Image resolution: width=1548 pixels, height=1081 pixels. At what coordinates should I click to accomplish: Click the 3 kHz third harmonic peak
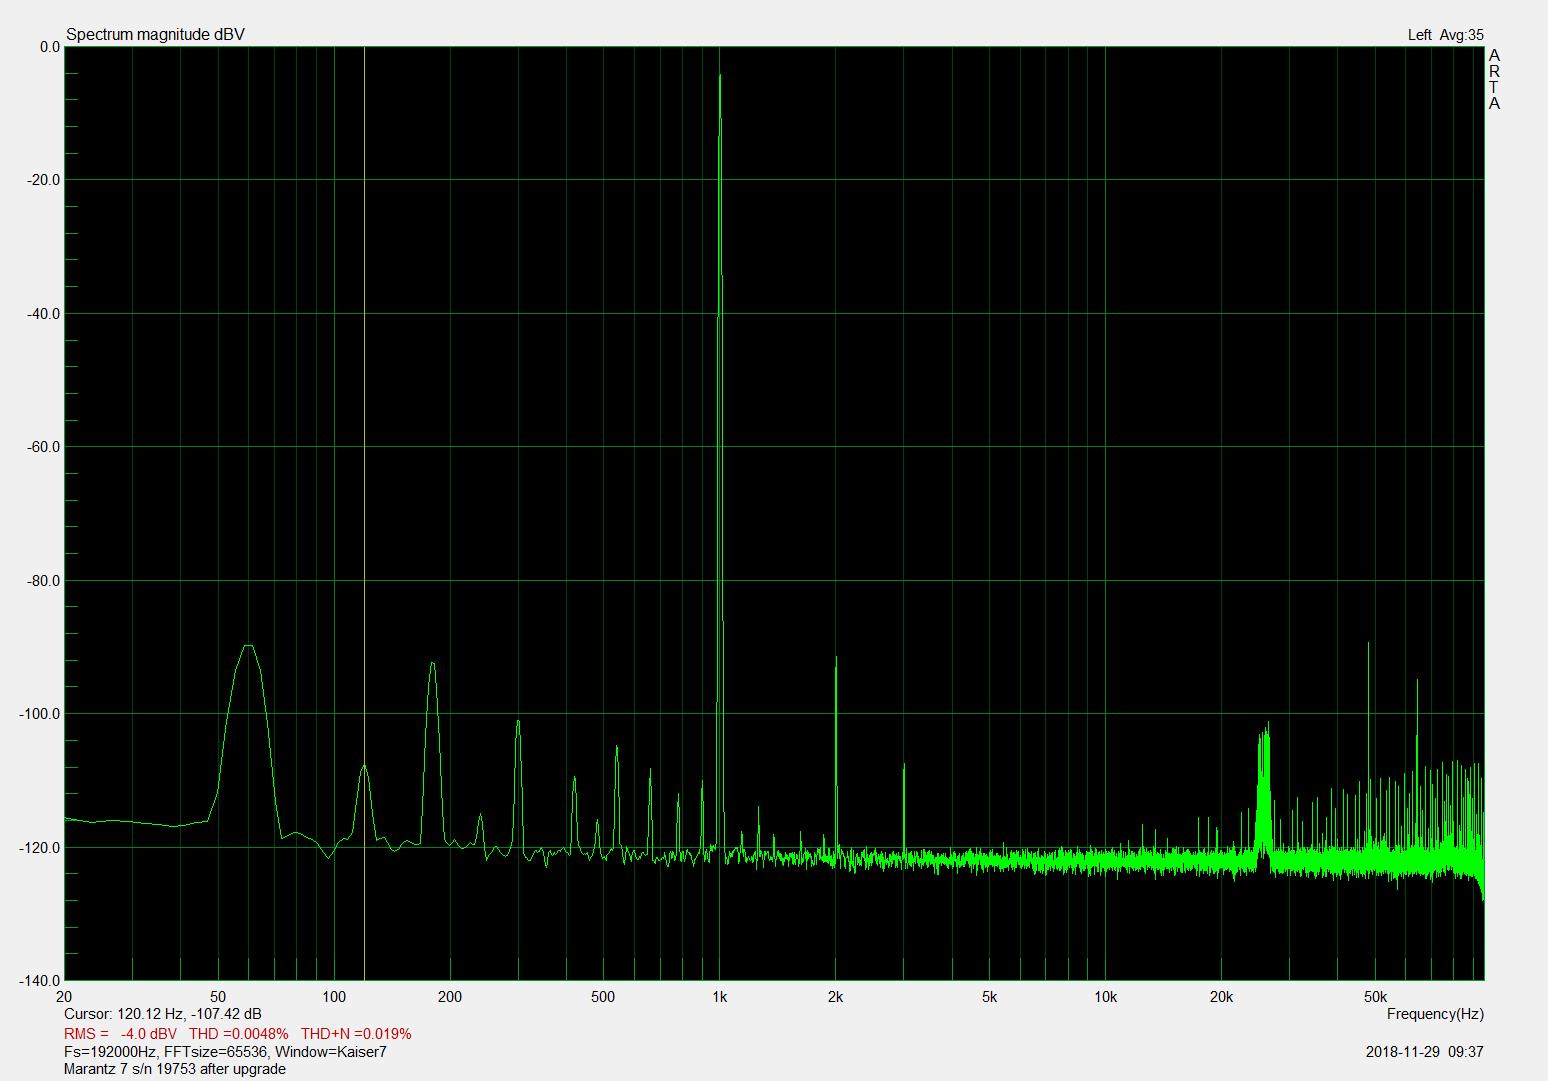coord(904,766)
